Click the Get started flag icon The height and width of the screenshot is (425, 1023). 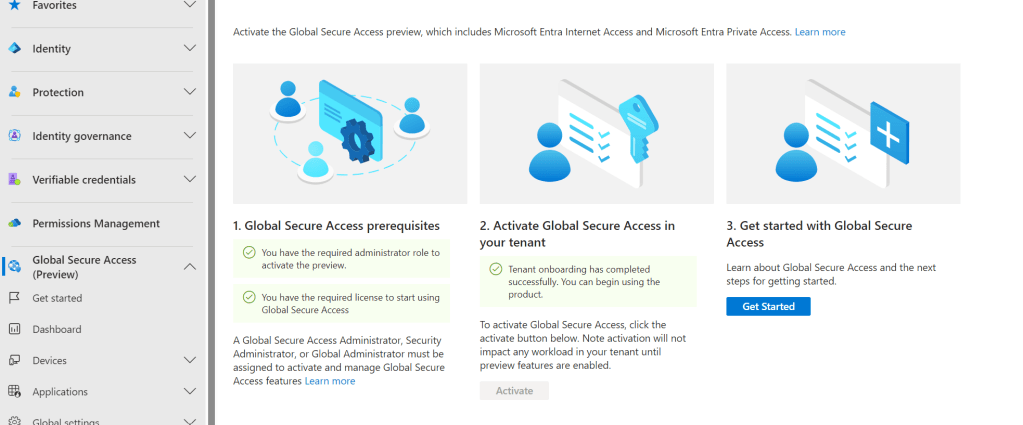[x=15, y=298]
